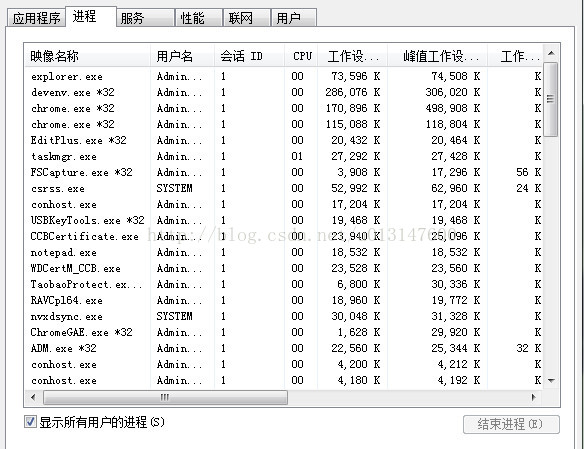
Task: Select USBKeyTools.exe *32 process
Action: pyautogui.click(x=284, y=220)
